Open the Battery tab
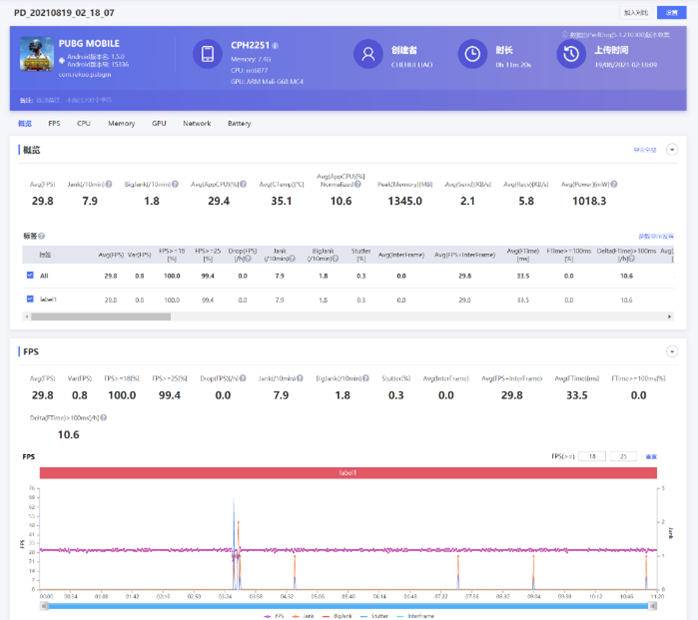 pos(239,123)
